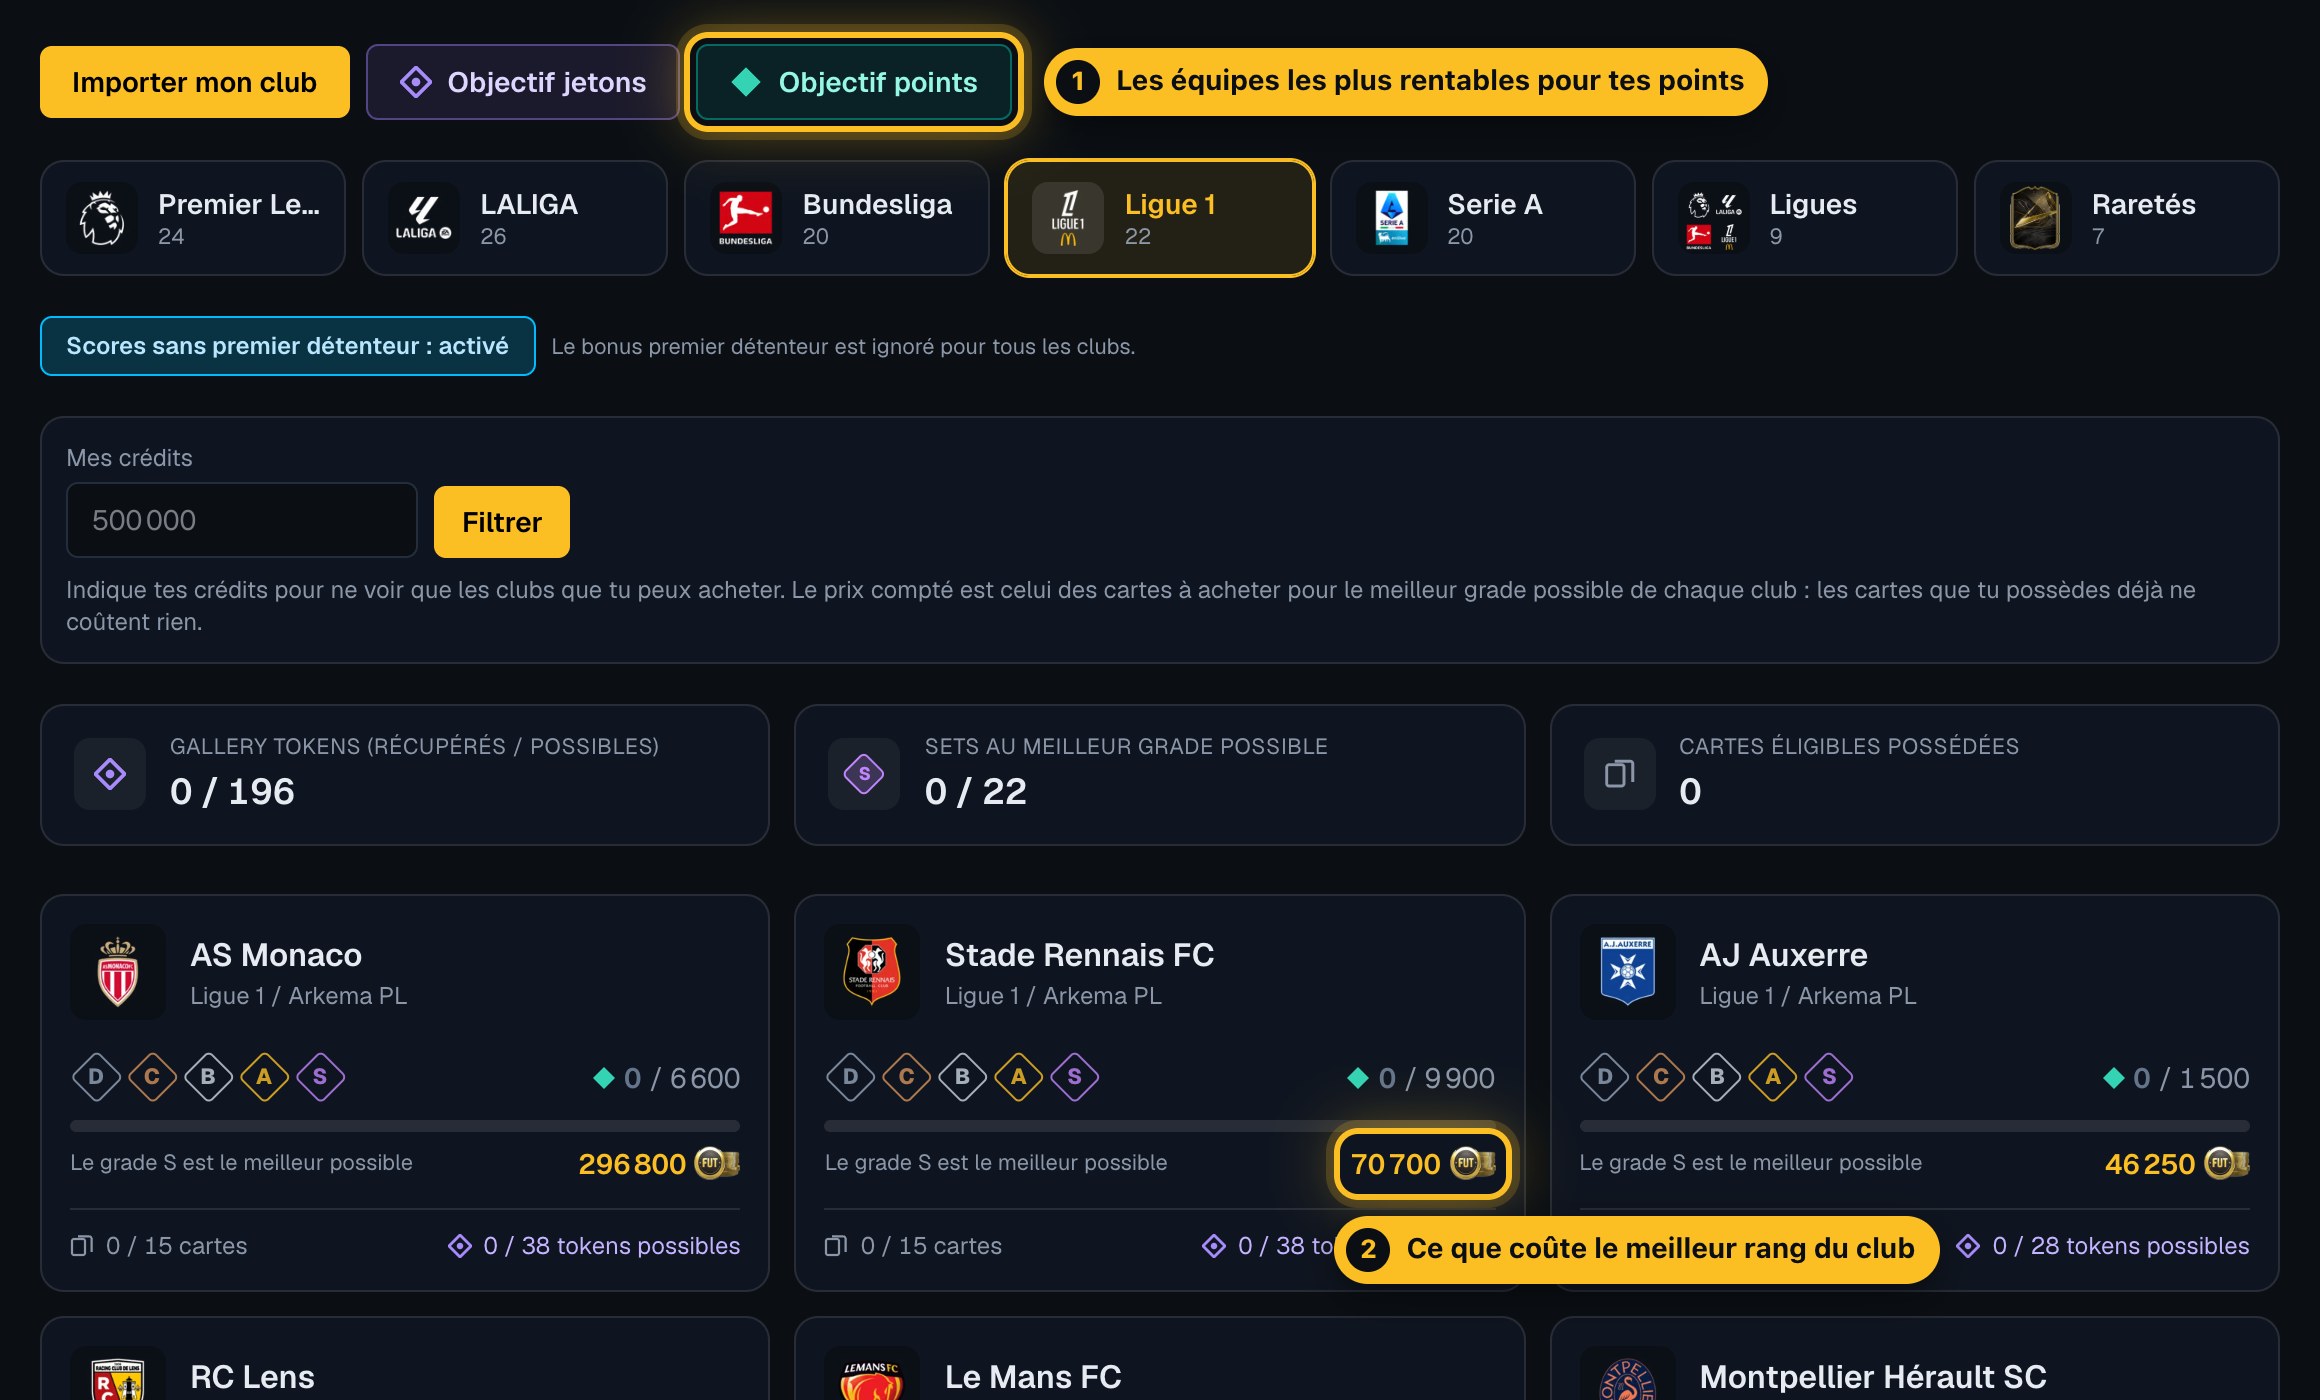Viewport: 2320px width, 1400px height.
Task: Select the Ligue 1 category
Action: click(1160, 218)
